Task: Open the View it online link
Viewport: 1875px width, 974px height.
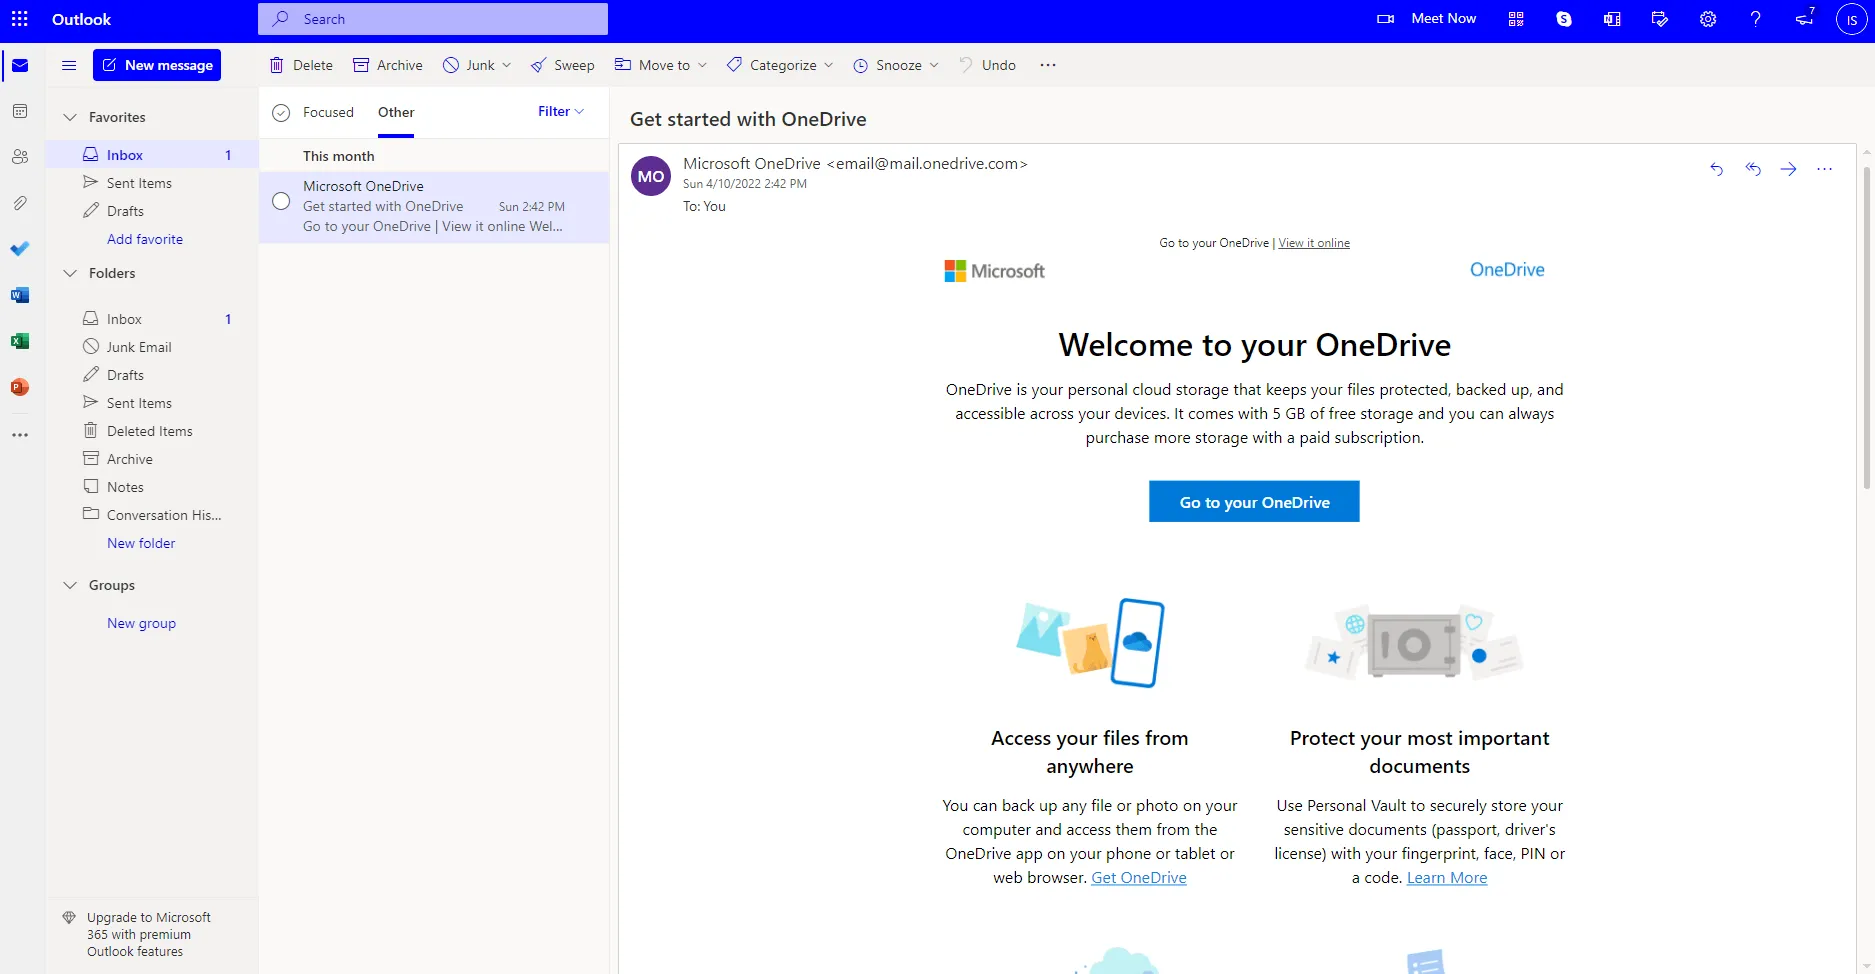Action: (x=1314, y=243)
